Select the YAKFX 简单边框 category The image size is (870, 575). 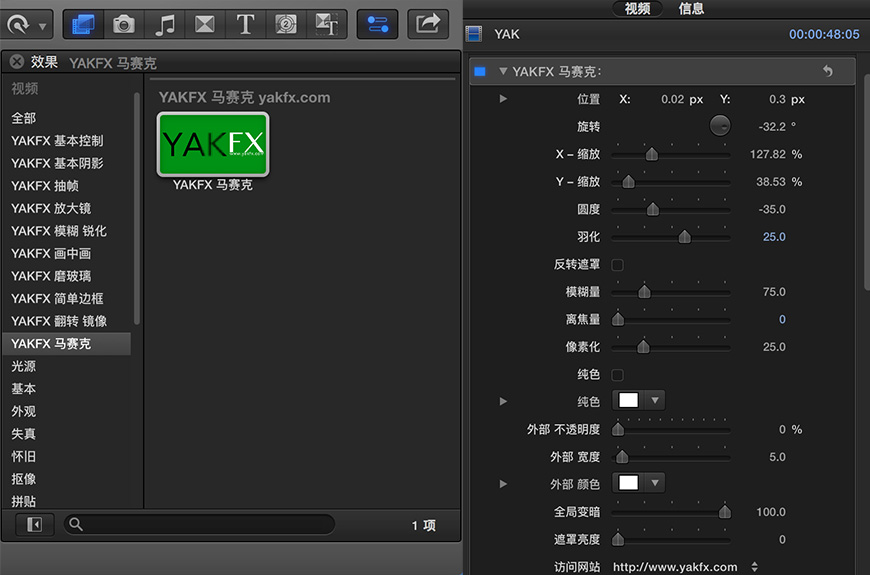[57, 299]
